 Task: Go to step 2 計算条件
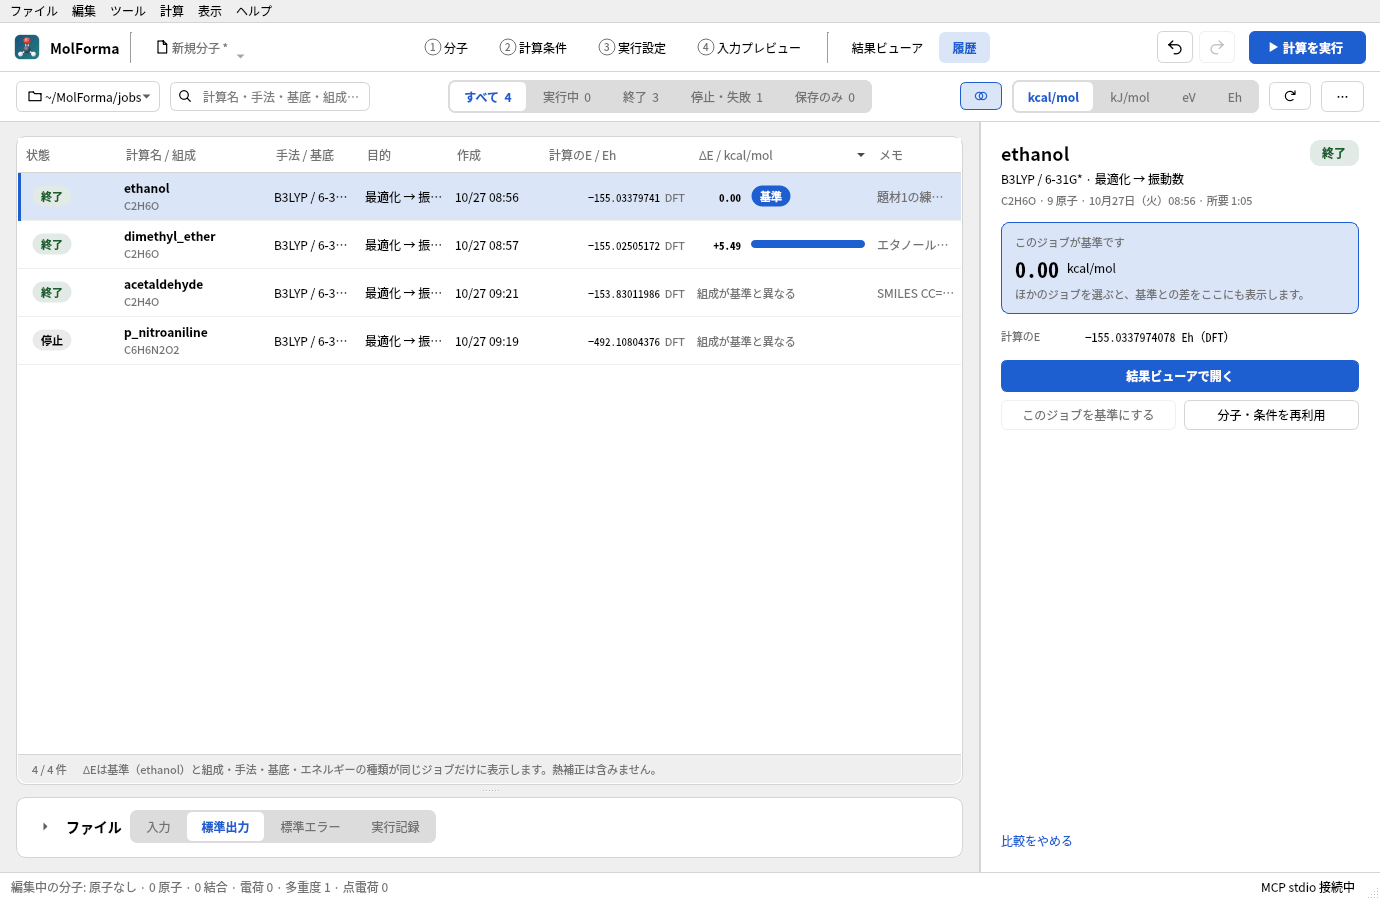(x=533, y=48)
